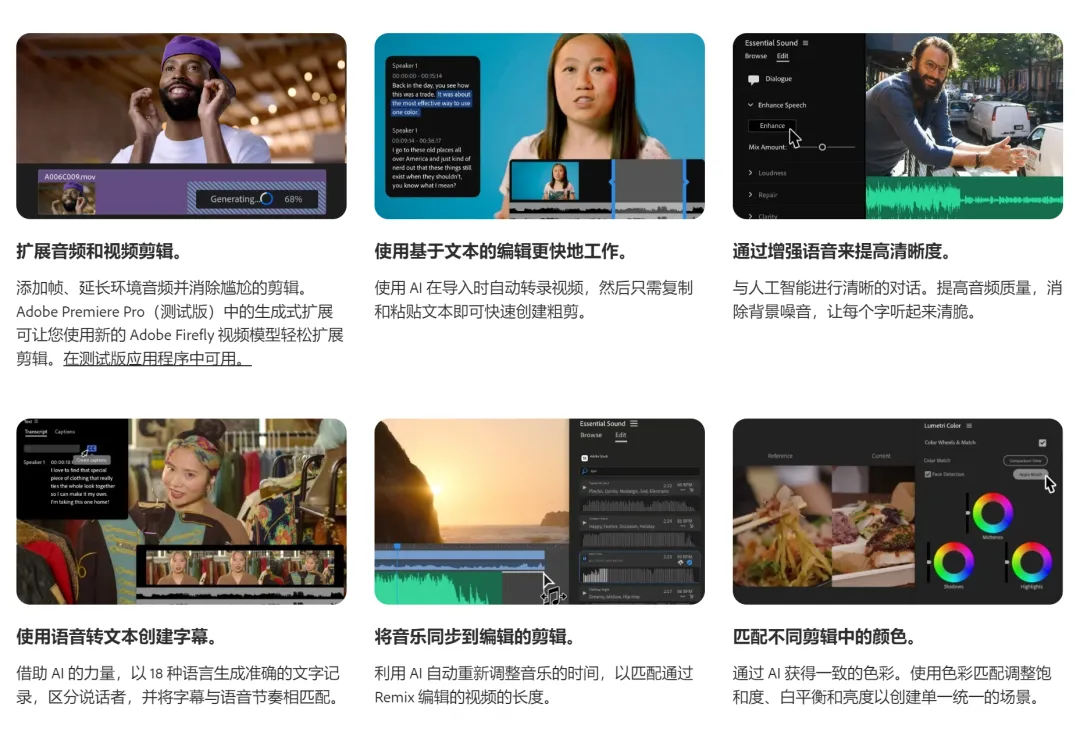Click the A006C009.mov clip thumbnail
The width and height of the screenshot is (1080, 743).
pyautogui.click(x=67, y=199)
